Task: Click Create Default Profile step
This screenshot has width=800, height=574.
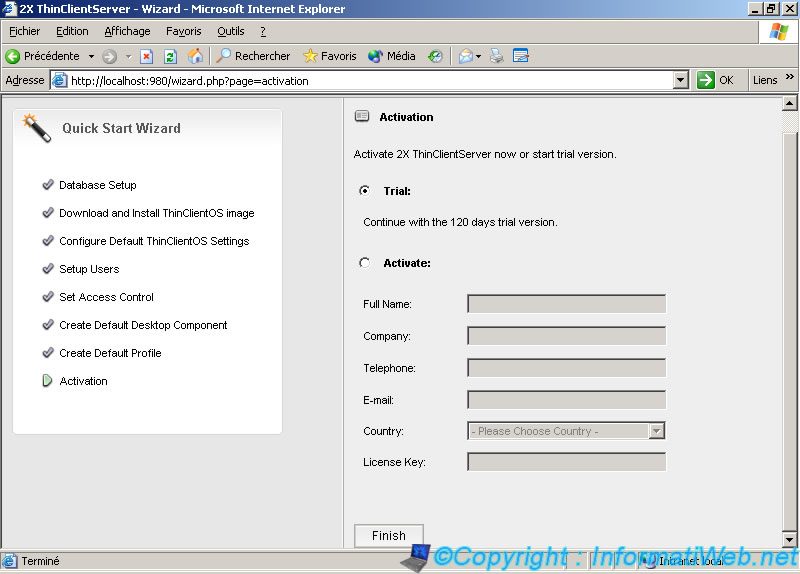Action: click(x=110, y=353)
